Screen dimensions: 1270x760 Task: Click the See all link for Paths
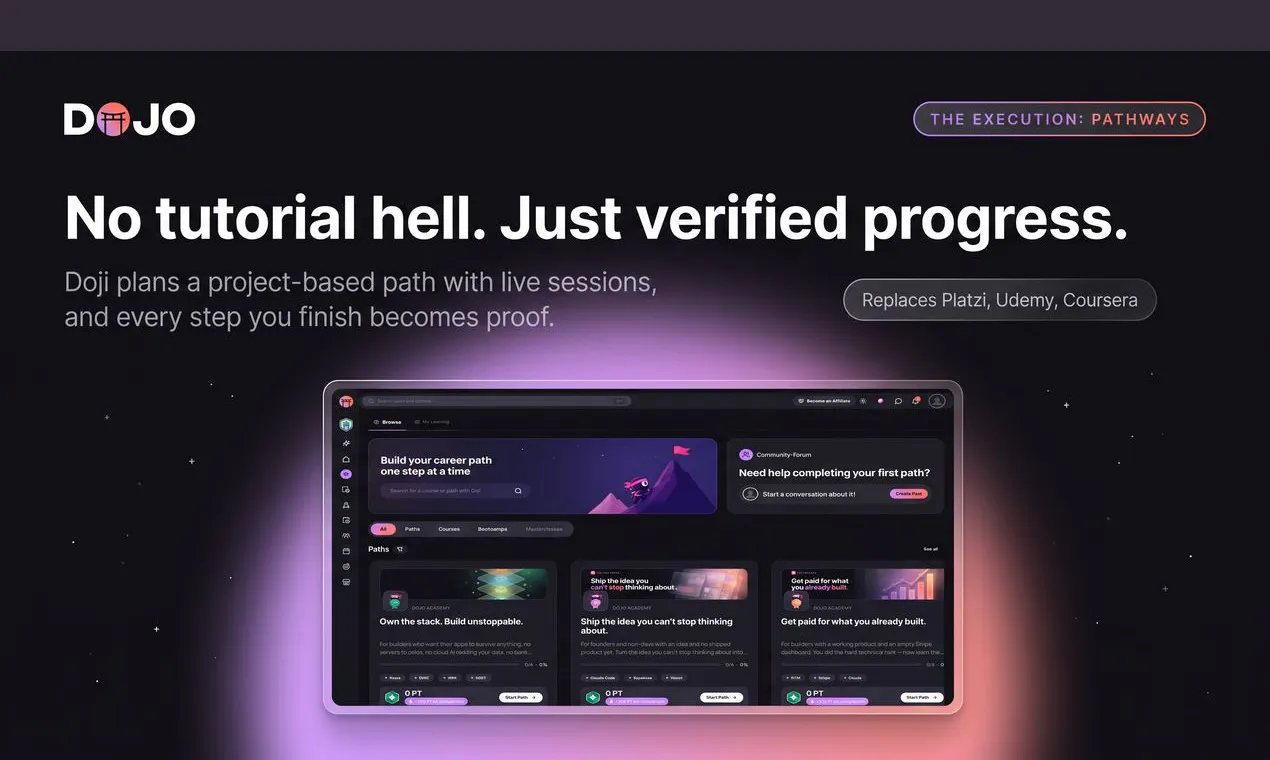(x=931, y=549)
